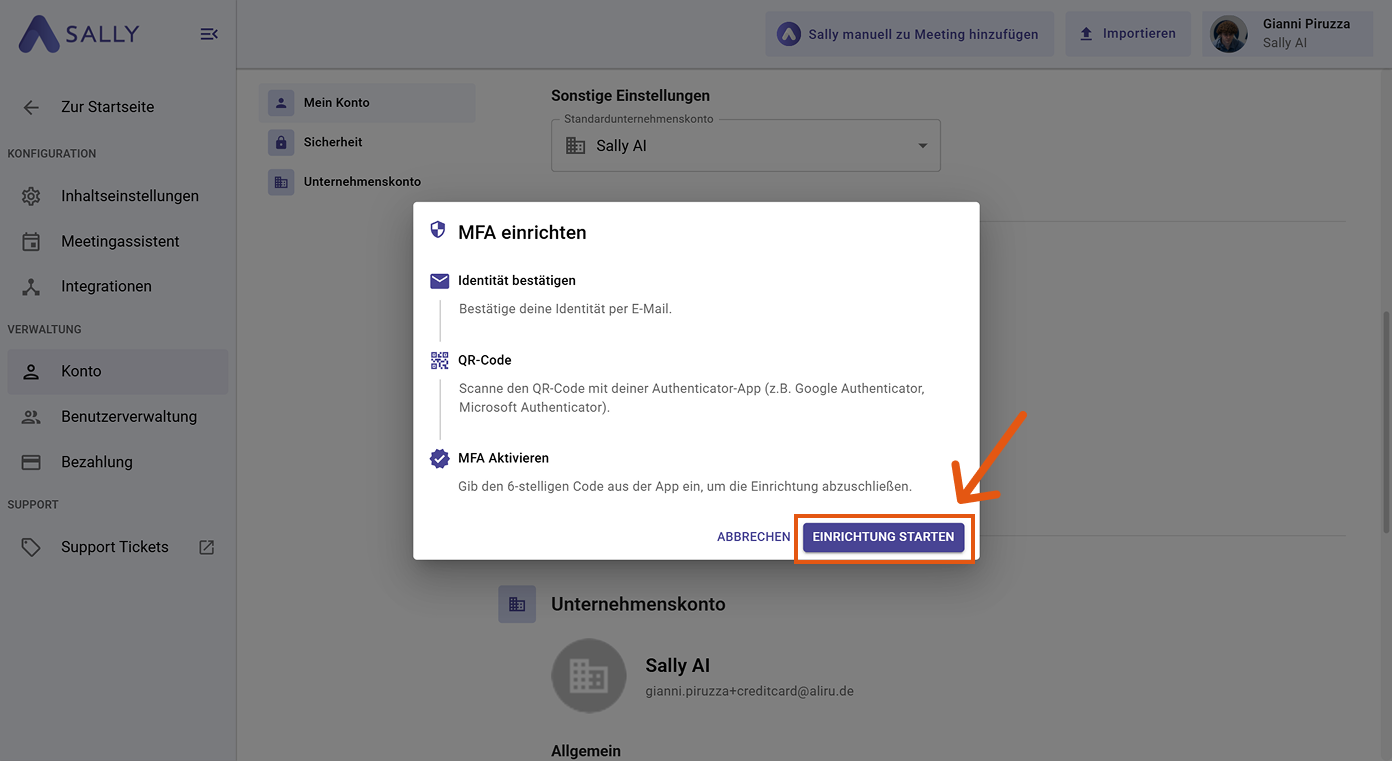Screen dimensions: 1392x761
Task: Click ABBRECHEN to dismiss the dialog
Action: click(753, 536)
